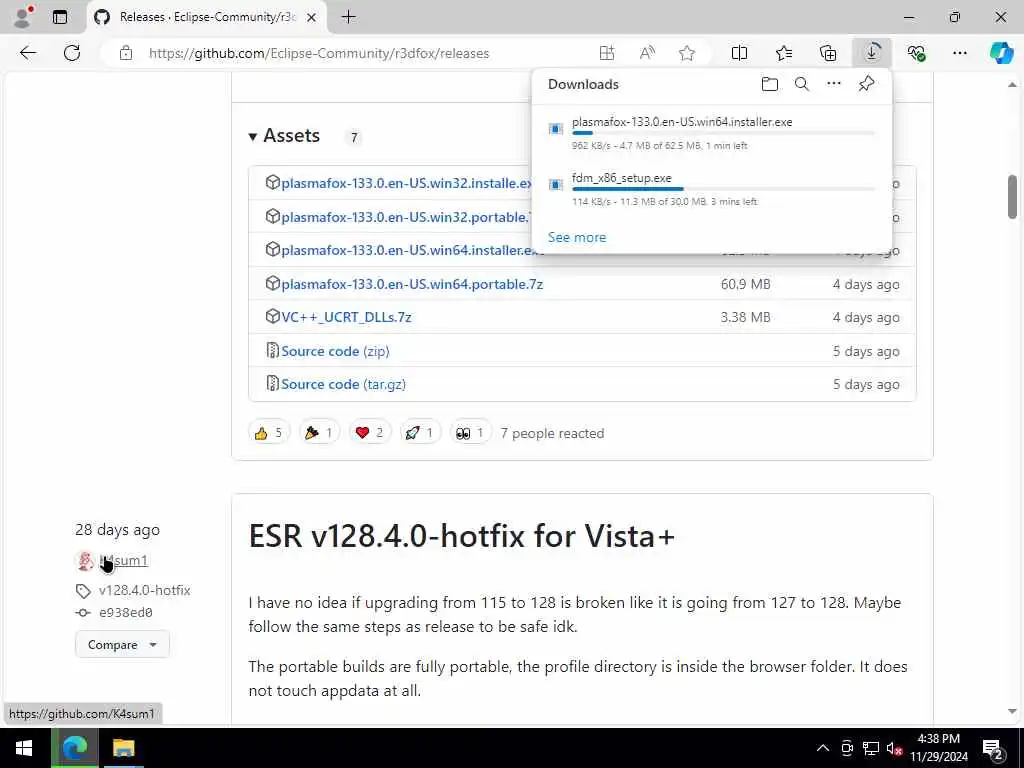
Task: Toggle the Downloads toolbar button
Action: coord(872,53)
